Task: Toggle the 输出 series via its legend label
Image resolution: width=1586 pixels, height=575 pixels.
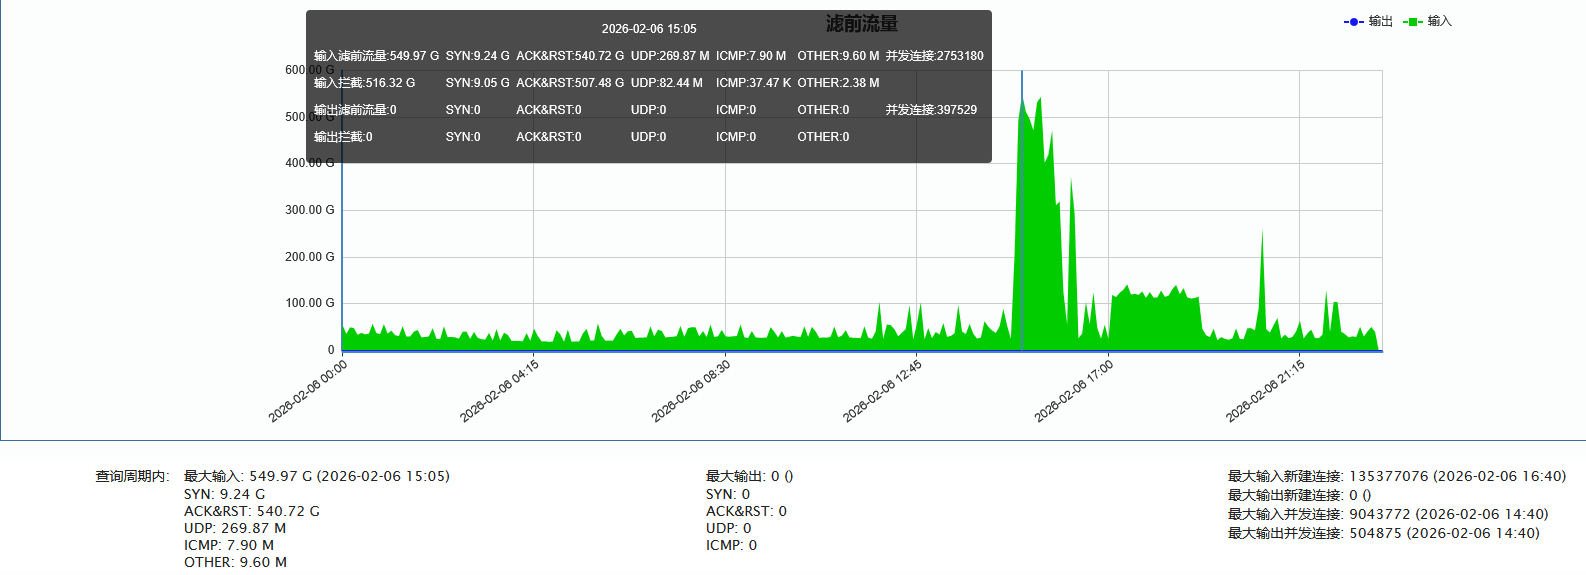Action: click(1381, 22)
